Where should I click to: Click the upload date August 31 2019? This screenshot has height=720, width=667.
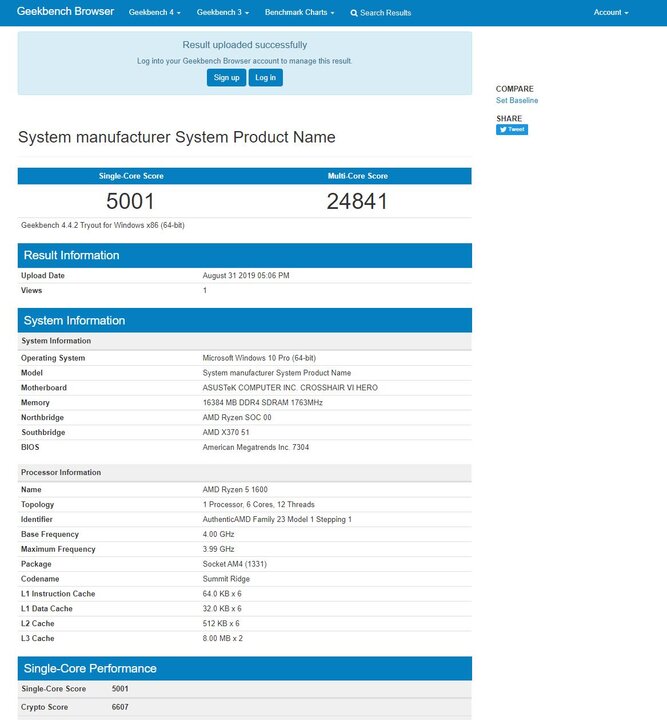pyautogui.click(x=246, y=276)
